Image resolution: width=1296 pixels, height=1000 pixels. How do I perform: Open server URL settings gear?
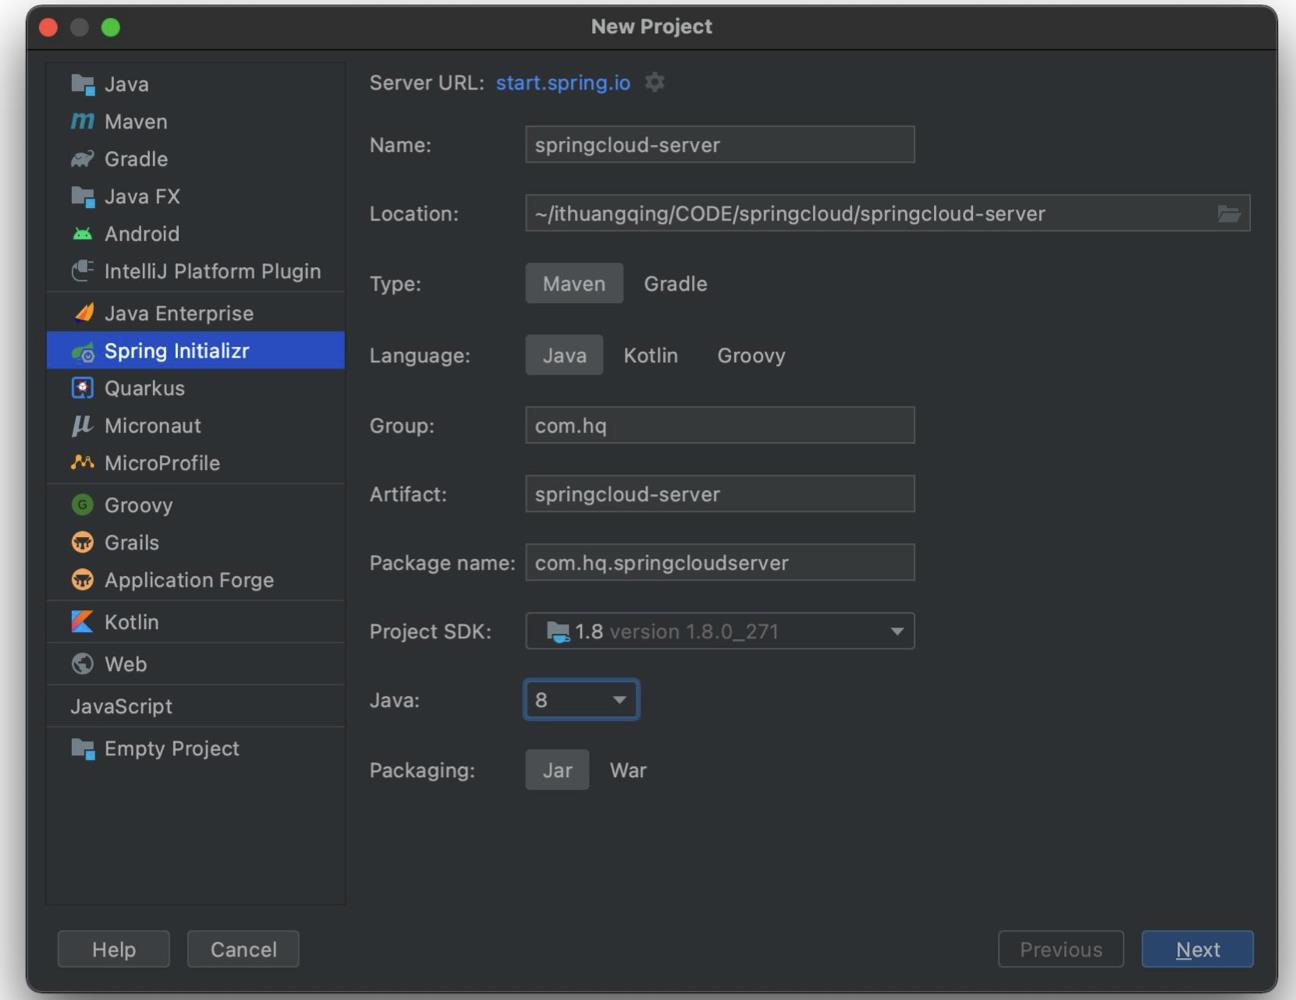[654, 82]
